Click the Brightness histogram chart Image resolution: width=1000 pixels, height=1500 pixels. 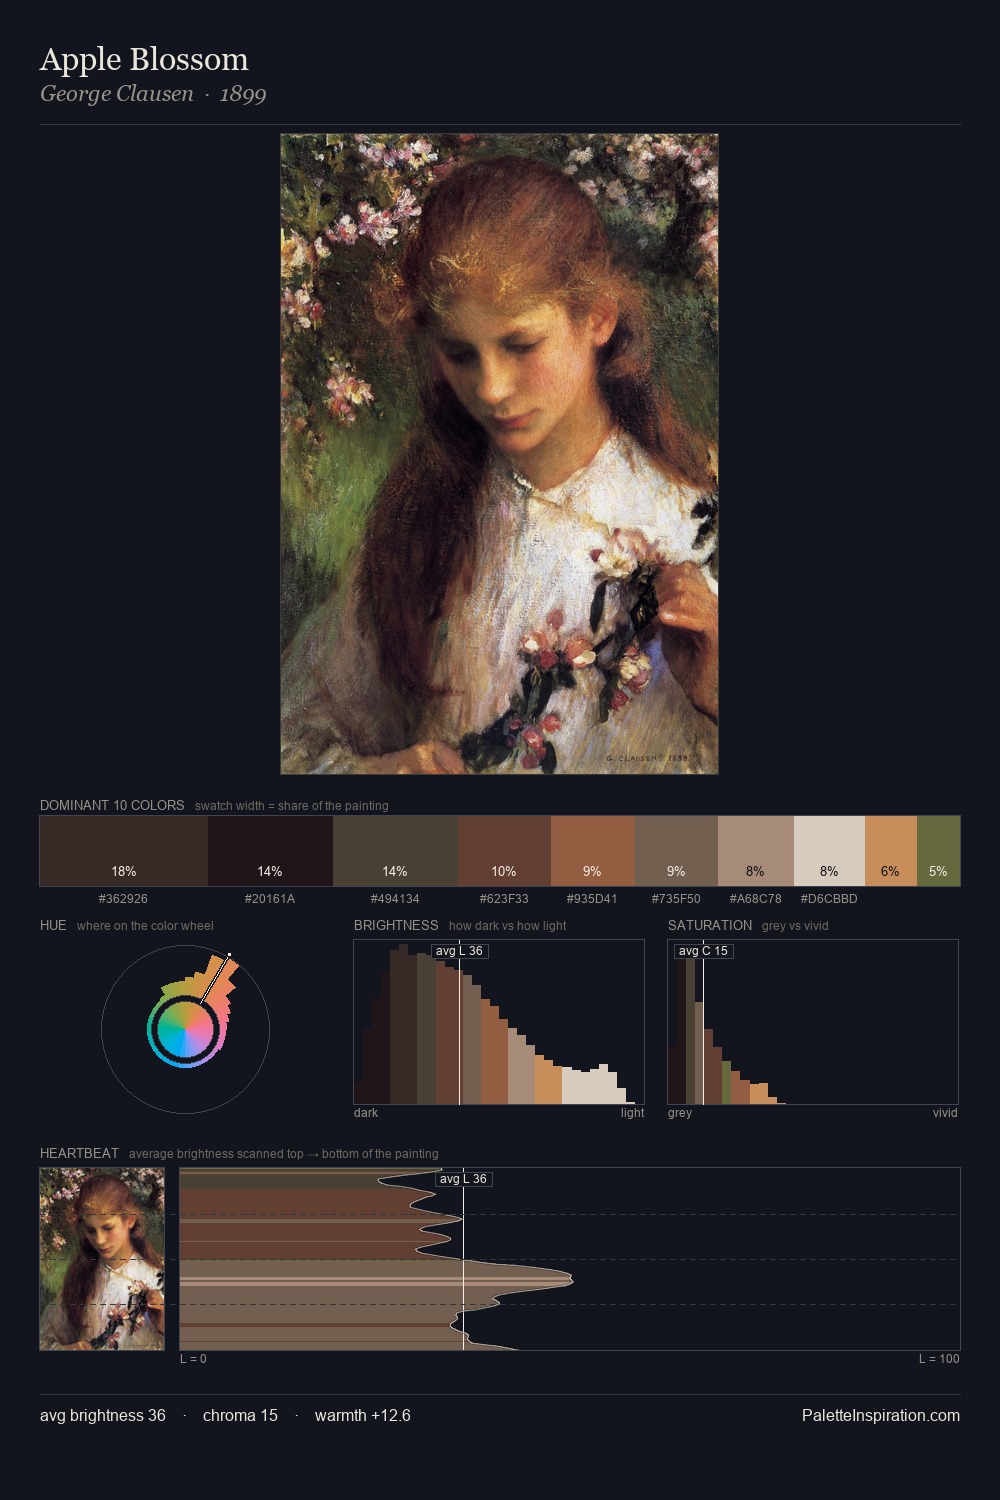[x=499, y=1022]
